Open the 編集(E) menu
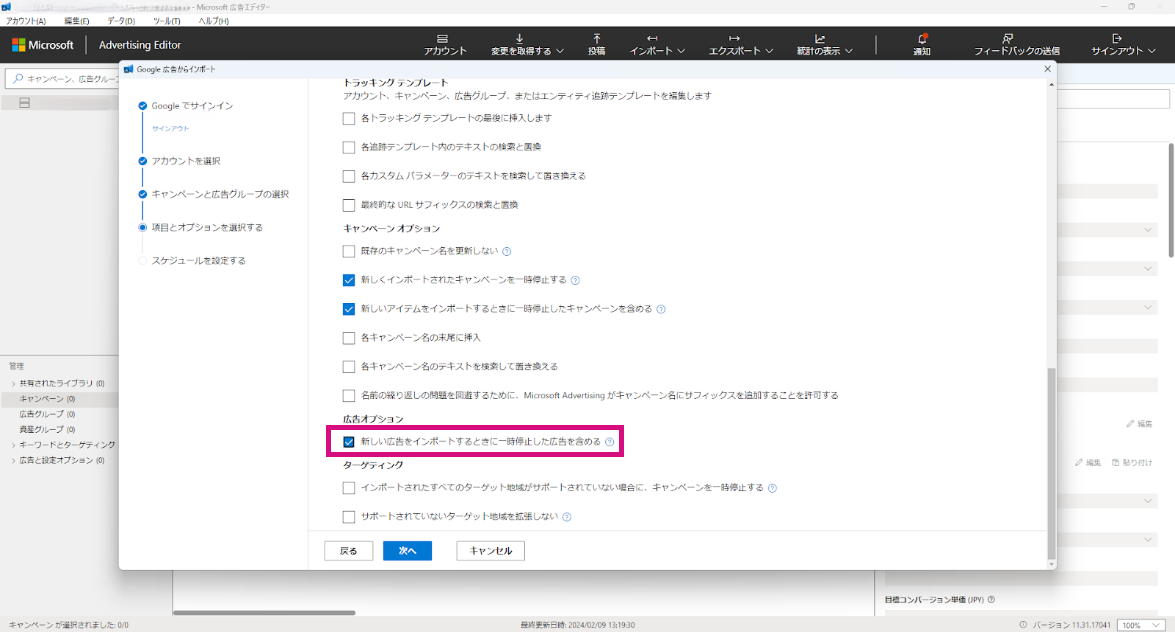 [76, 21]
